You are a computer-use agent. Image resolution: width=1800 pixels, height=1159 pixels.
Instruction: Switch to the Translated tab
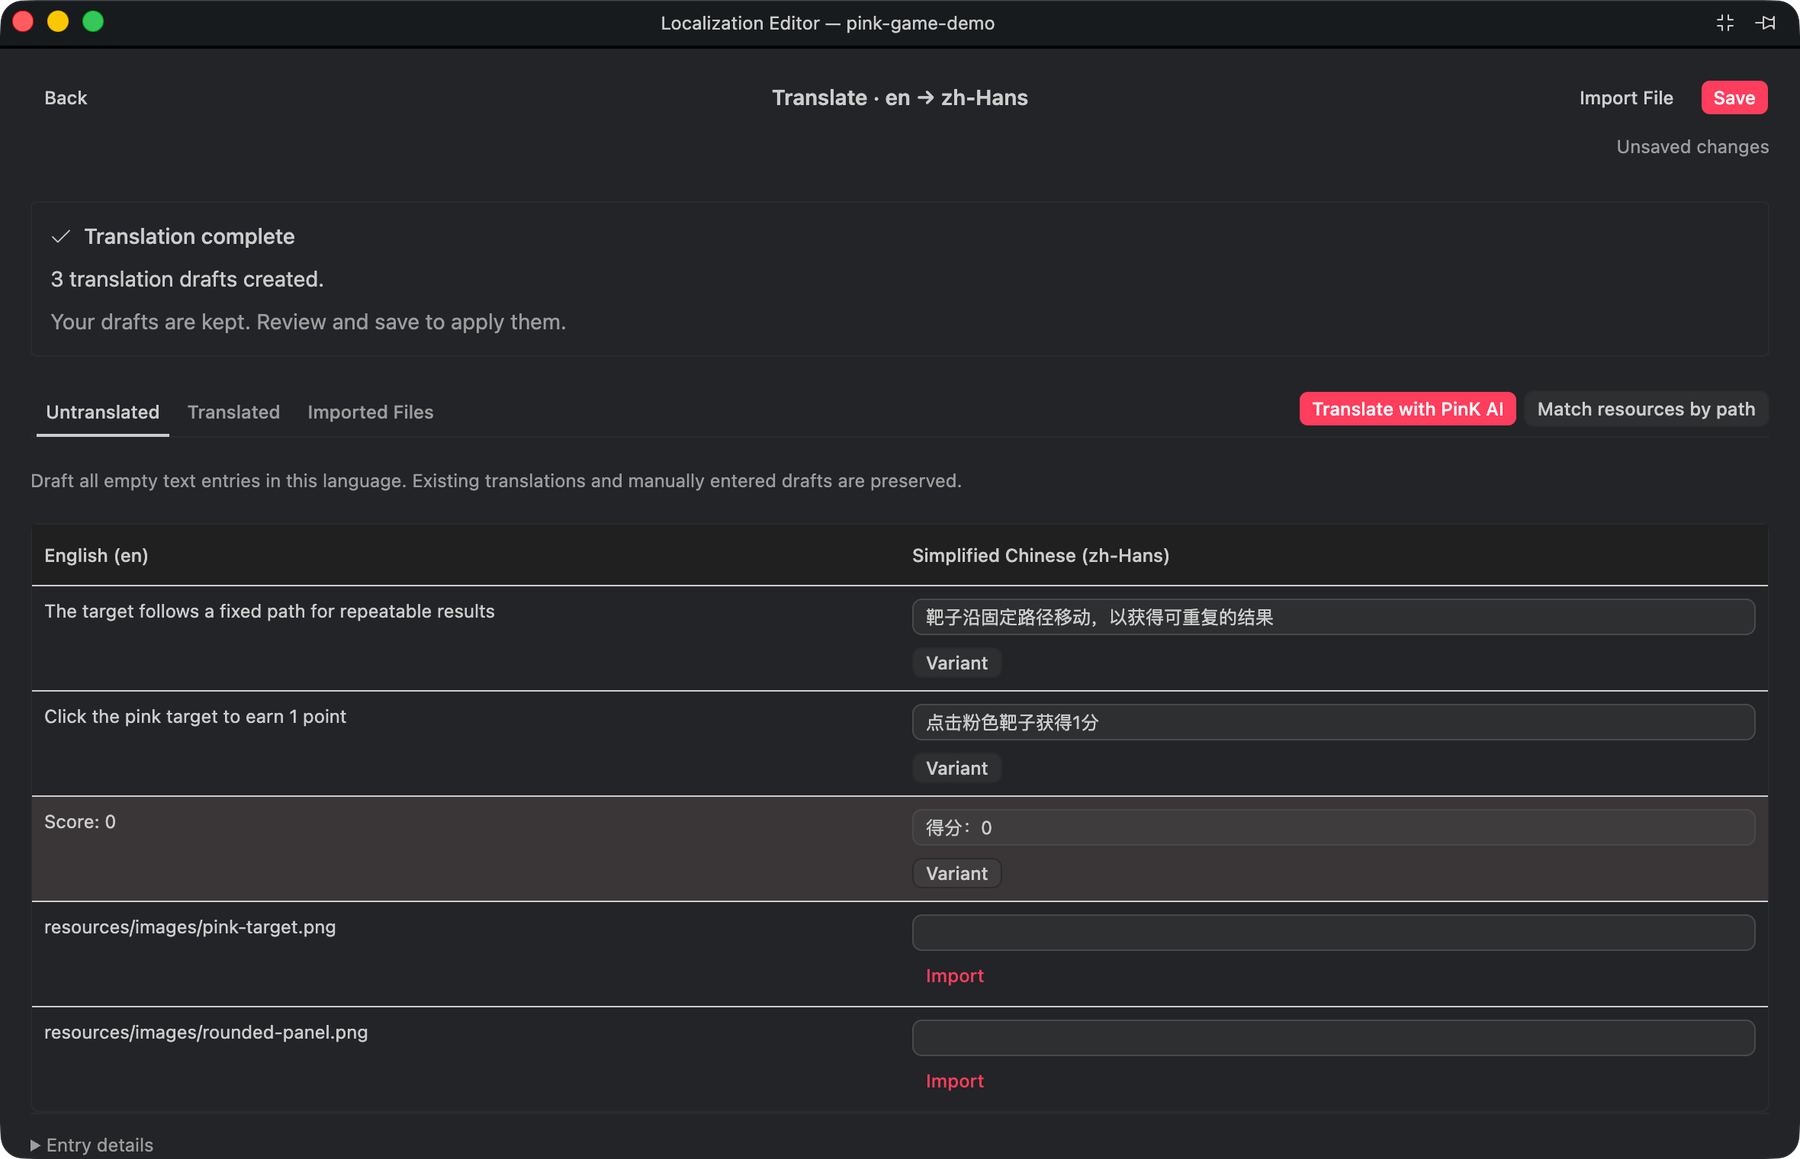[234, 412]
